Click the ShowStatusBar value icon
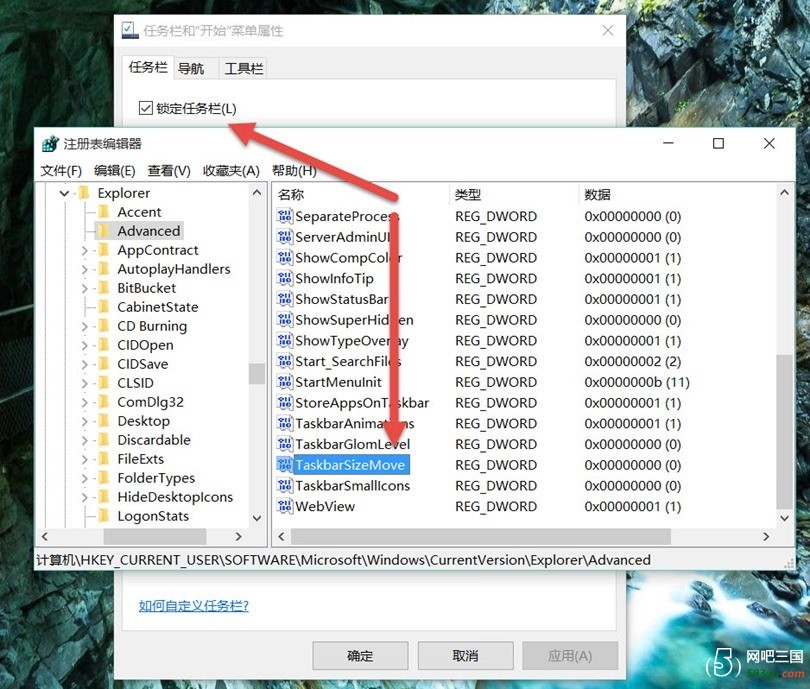 click(285, 299)
